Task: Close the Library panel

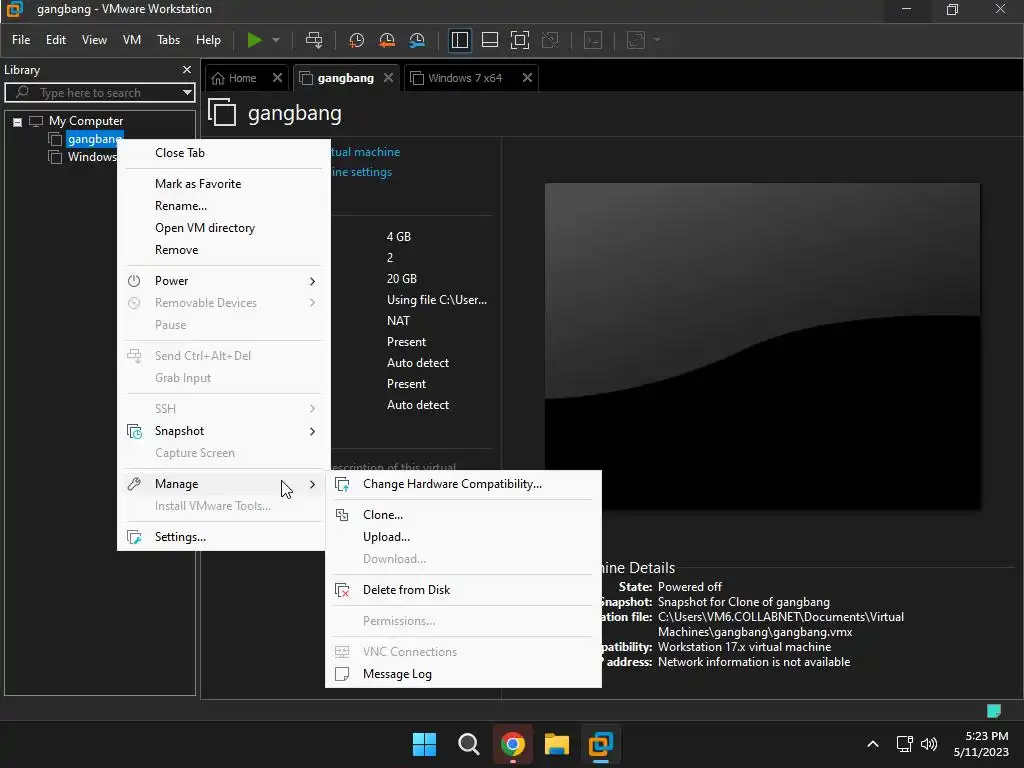Action: [187, 70]
